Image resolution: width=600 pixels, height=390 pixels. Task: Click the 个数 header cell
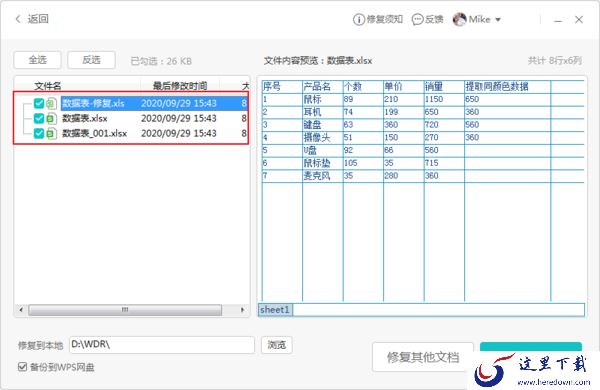pyautogui.click(x=363, y=86)
